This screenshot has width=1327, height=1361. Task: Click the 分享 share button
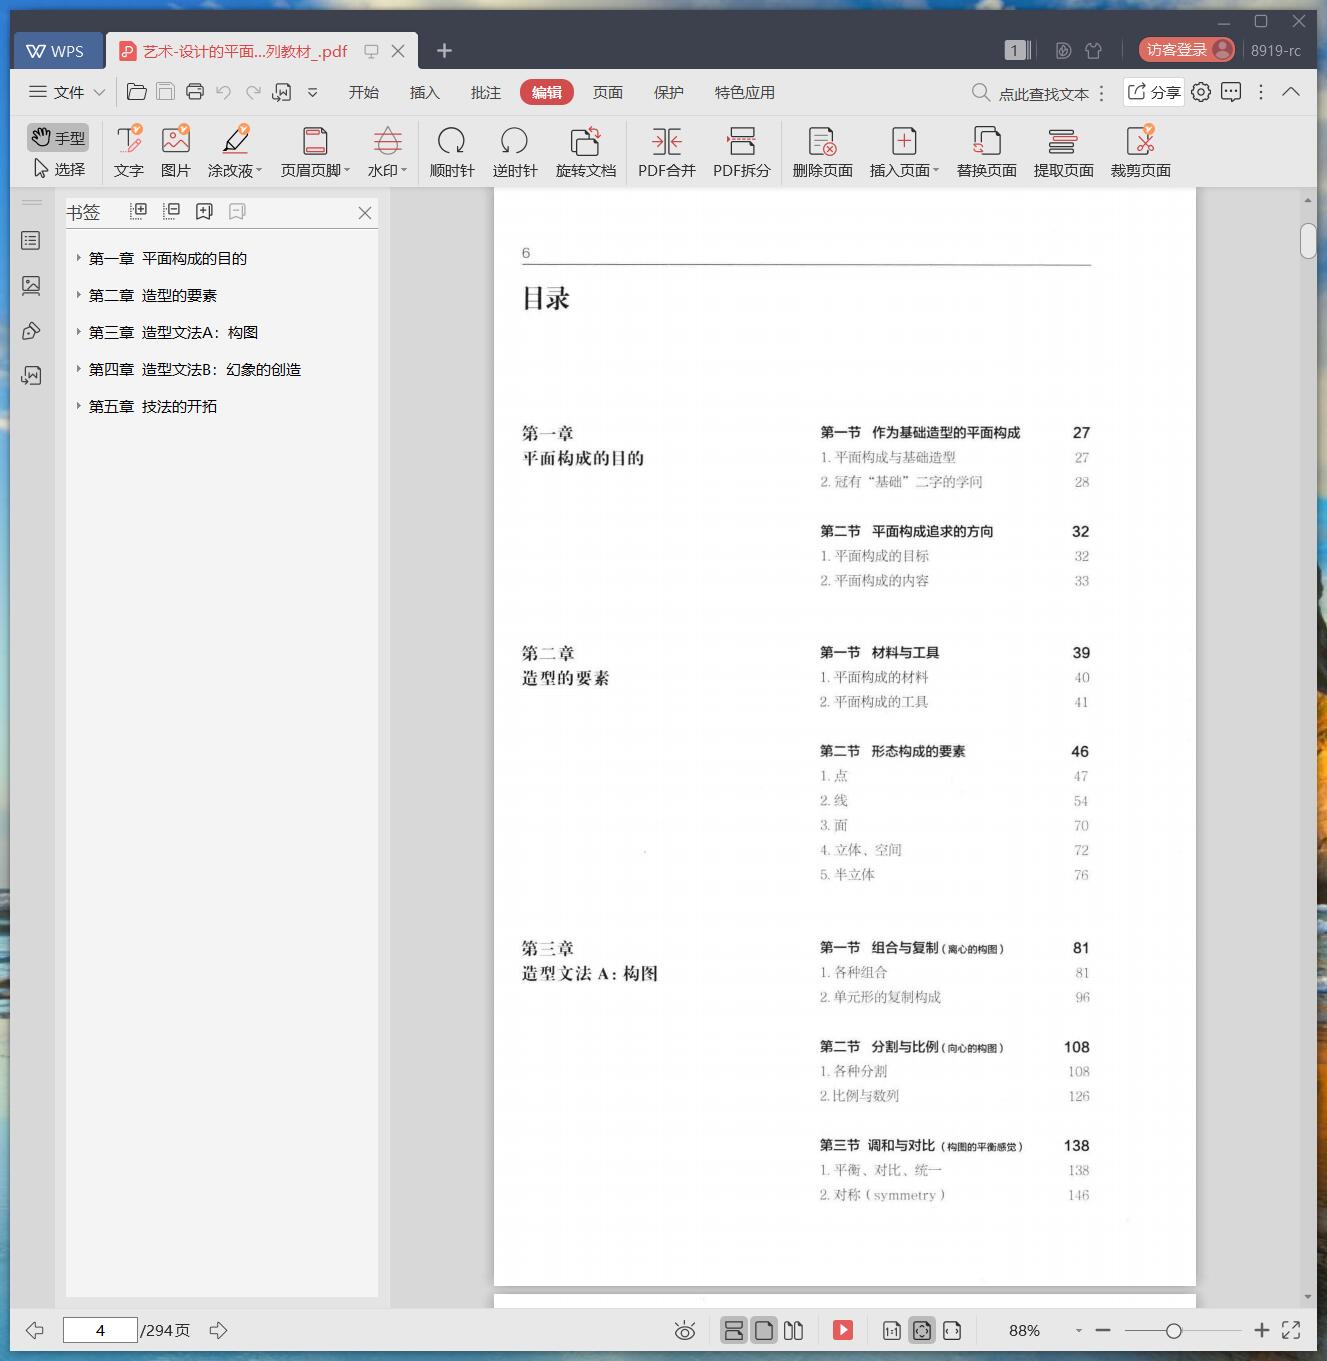tap(1154, 92)
